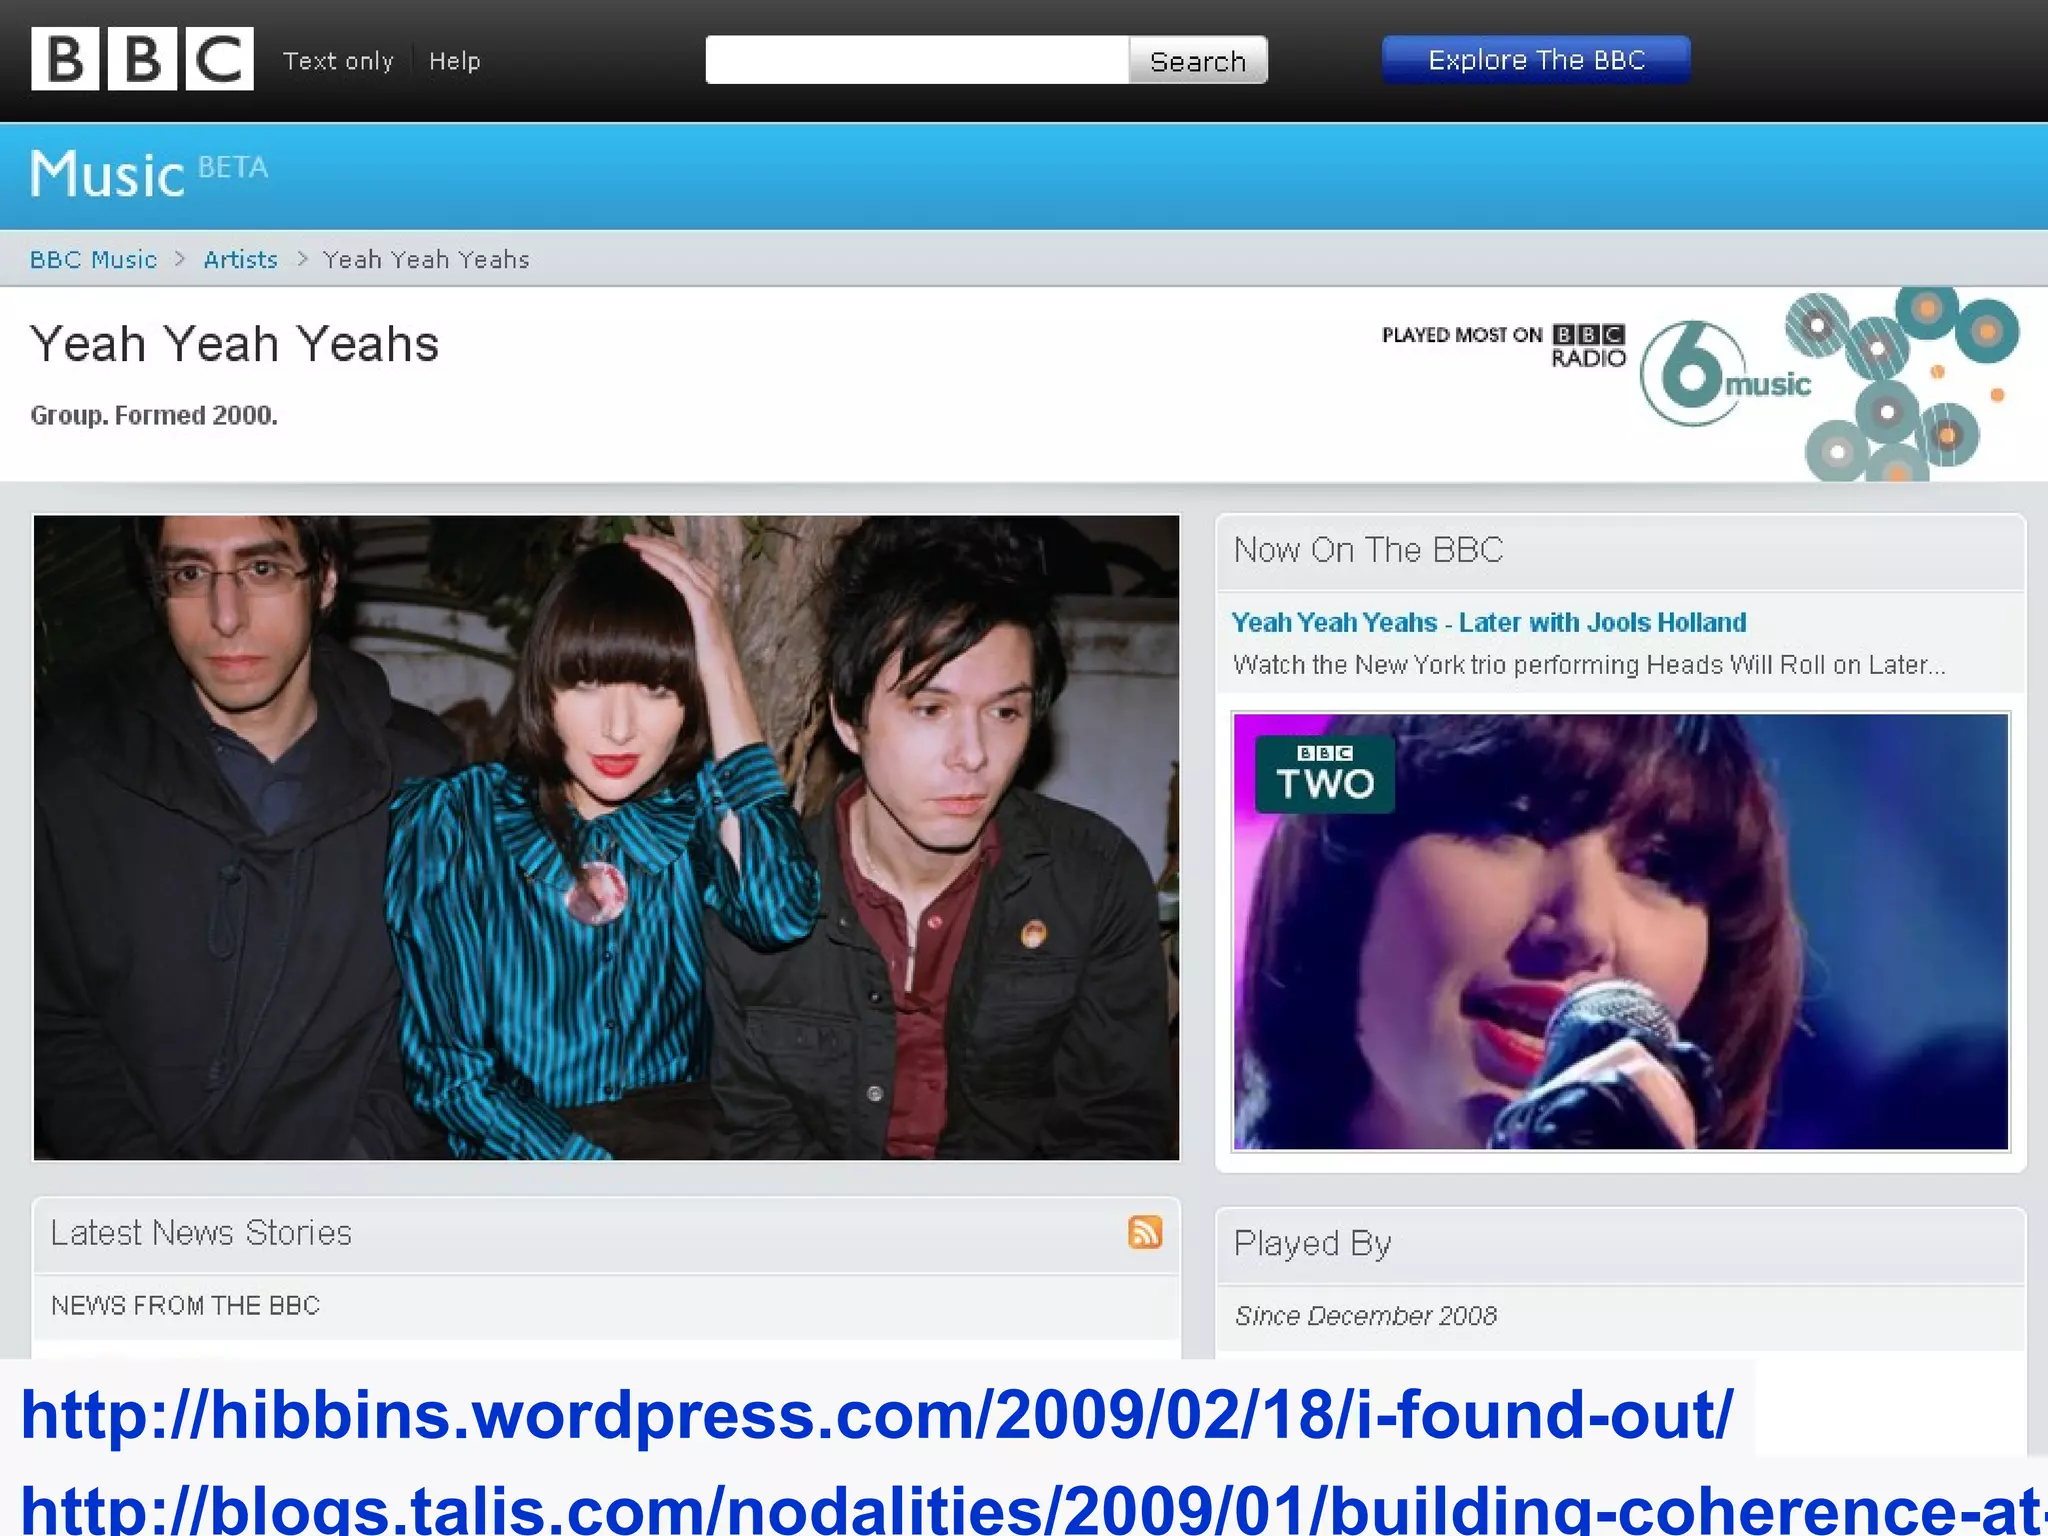The height and width of the screenshot is (1536, 2048).
Task: Click the BBC logo in header
Action: (x=142, y=59)
